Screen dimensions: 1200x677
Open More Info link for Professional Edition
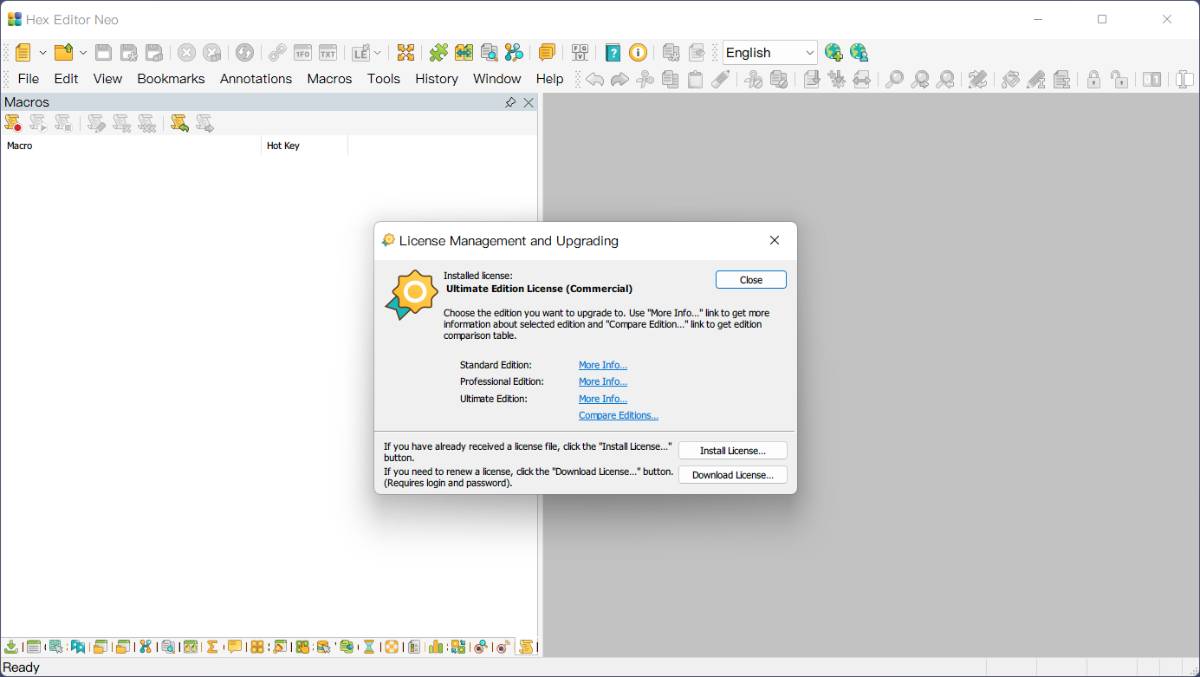point(603,382)
